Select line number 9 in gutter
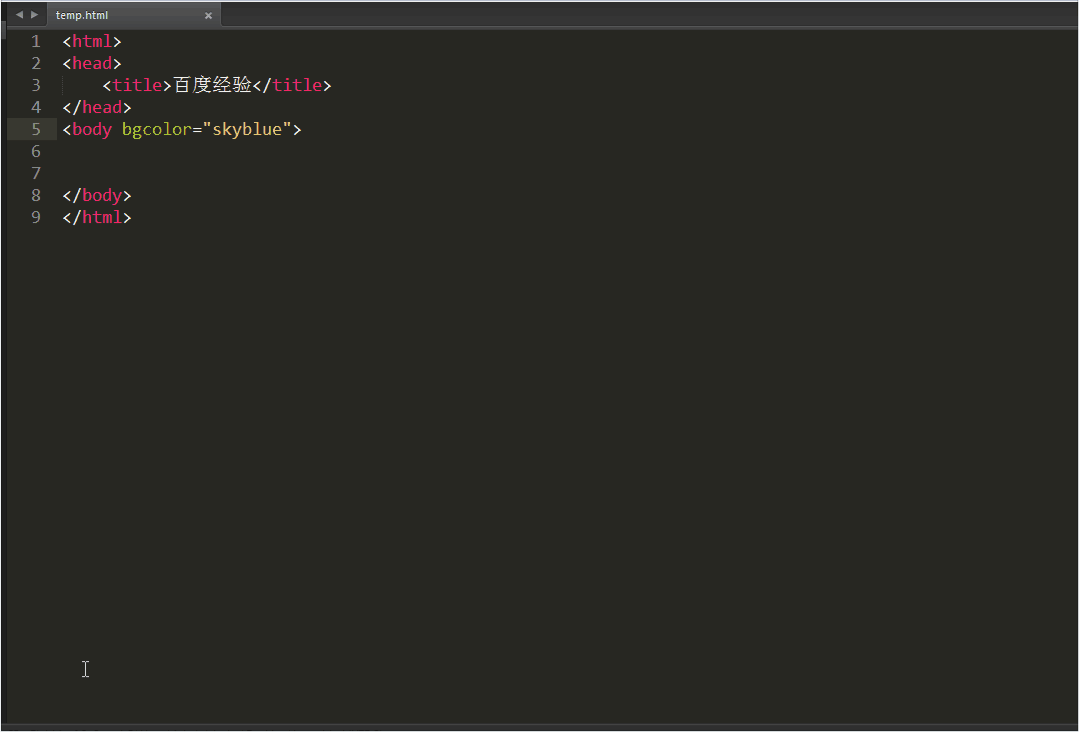Viewport: 1079px width, 732px height. point(36,217)
